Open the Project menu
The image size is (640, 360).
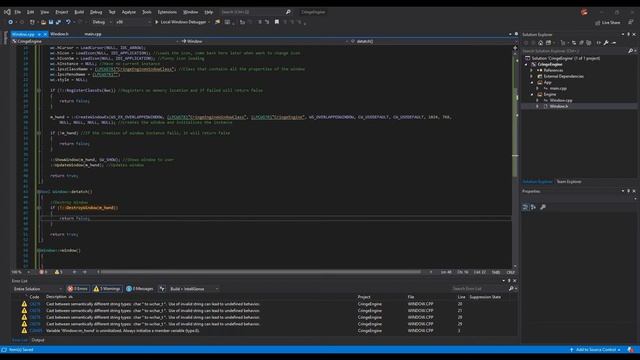pos(62,12)
